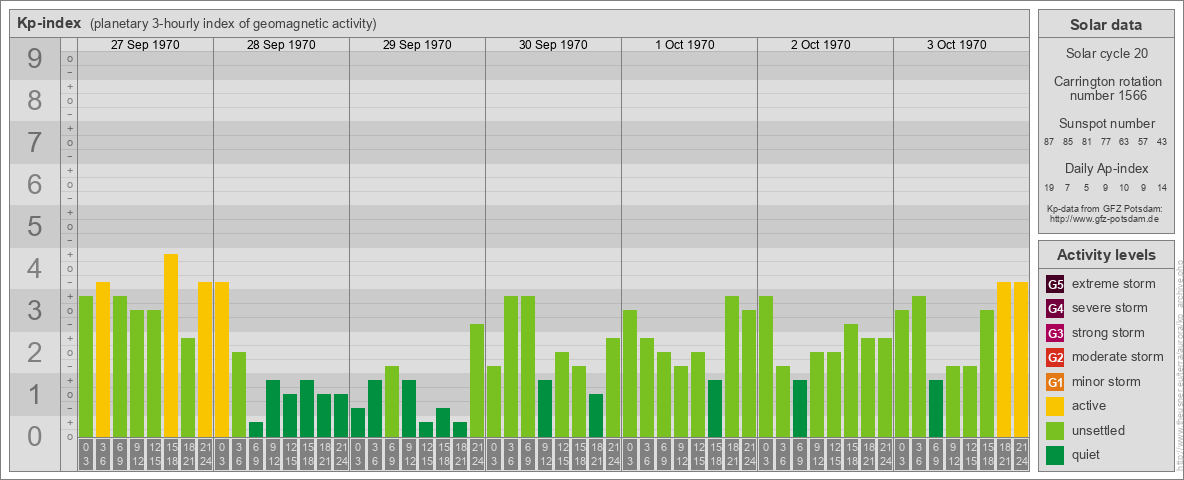Click the G4 severe storm legend icon
1184x480 pixels.
[x=1055, y=309]
